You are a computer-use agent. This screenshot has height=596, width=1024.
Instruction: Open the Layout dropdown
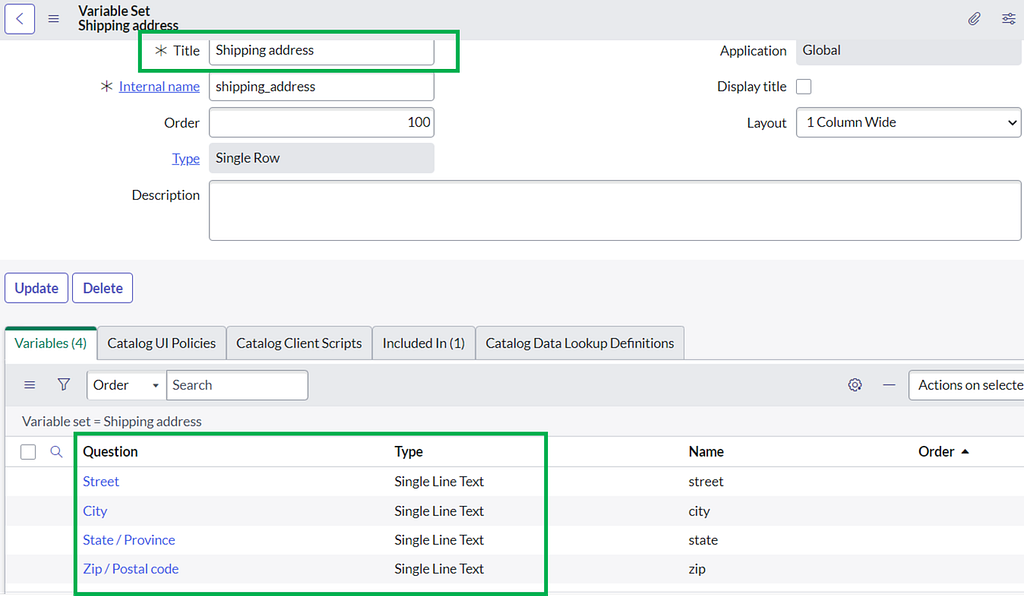(x=908, y=123)
